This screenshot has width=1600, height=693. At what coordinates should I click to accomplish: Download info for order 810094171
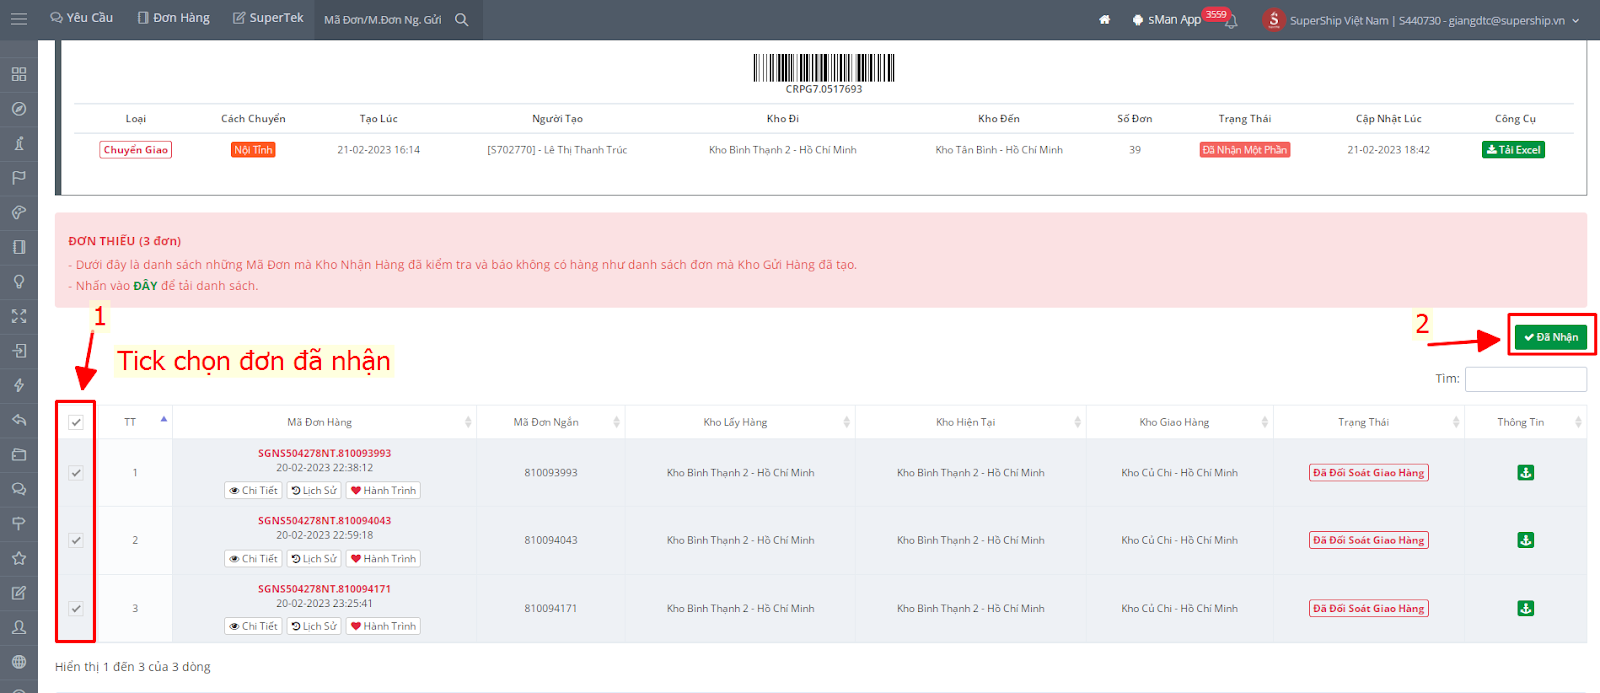pyautogui.click(x=1525, y=608)
